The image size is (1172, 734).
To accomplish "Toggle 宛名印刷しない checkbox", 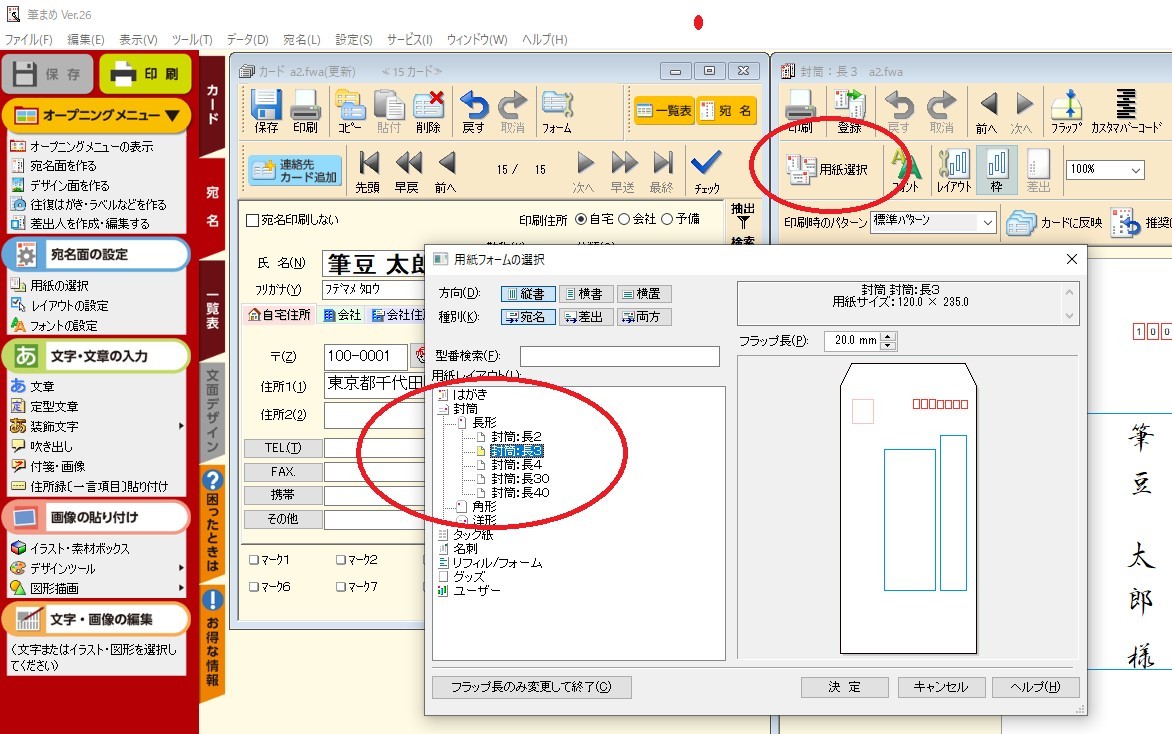I will coord(253,220).
